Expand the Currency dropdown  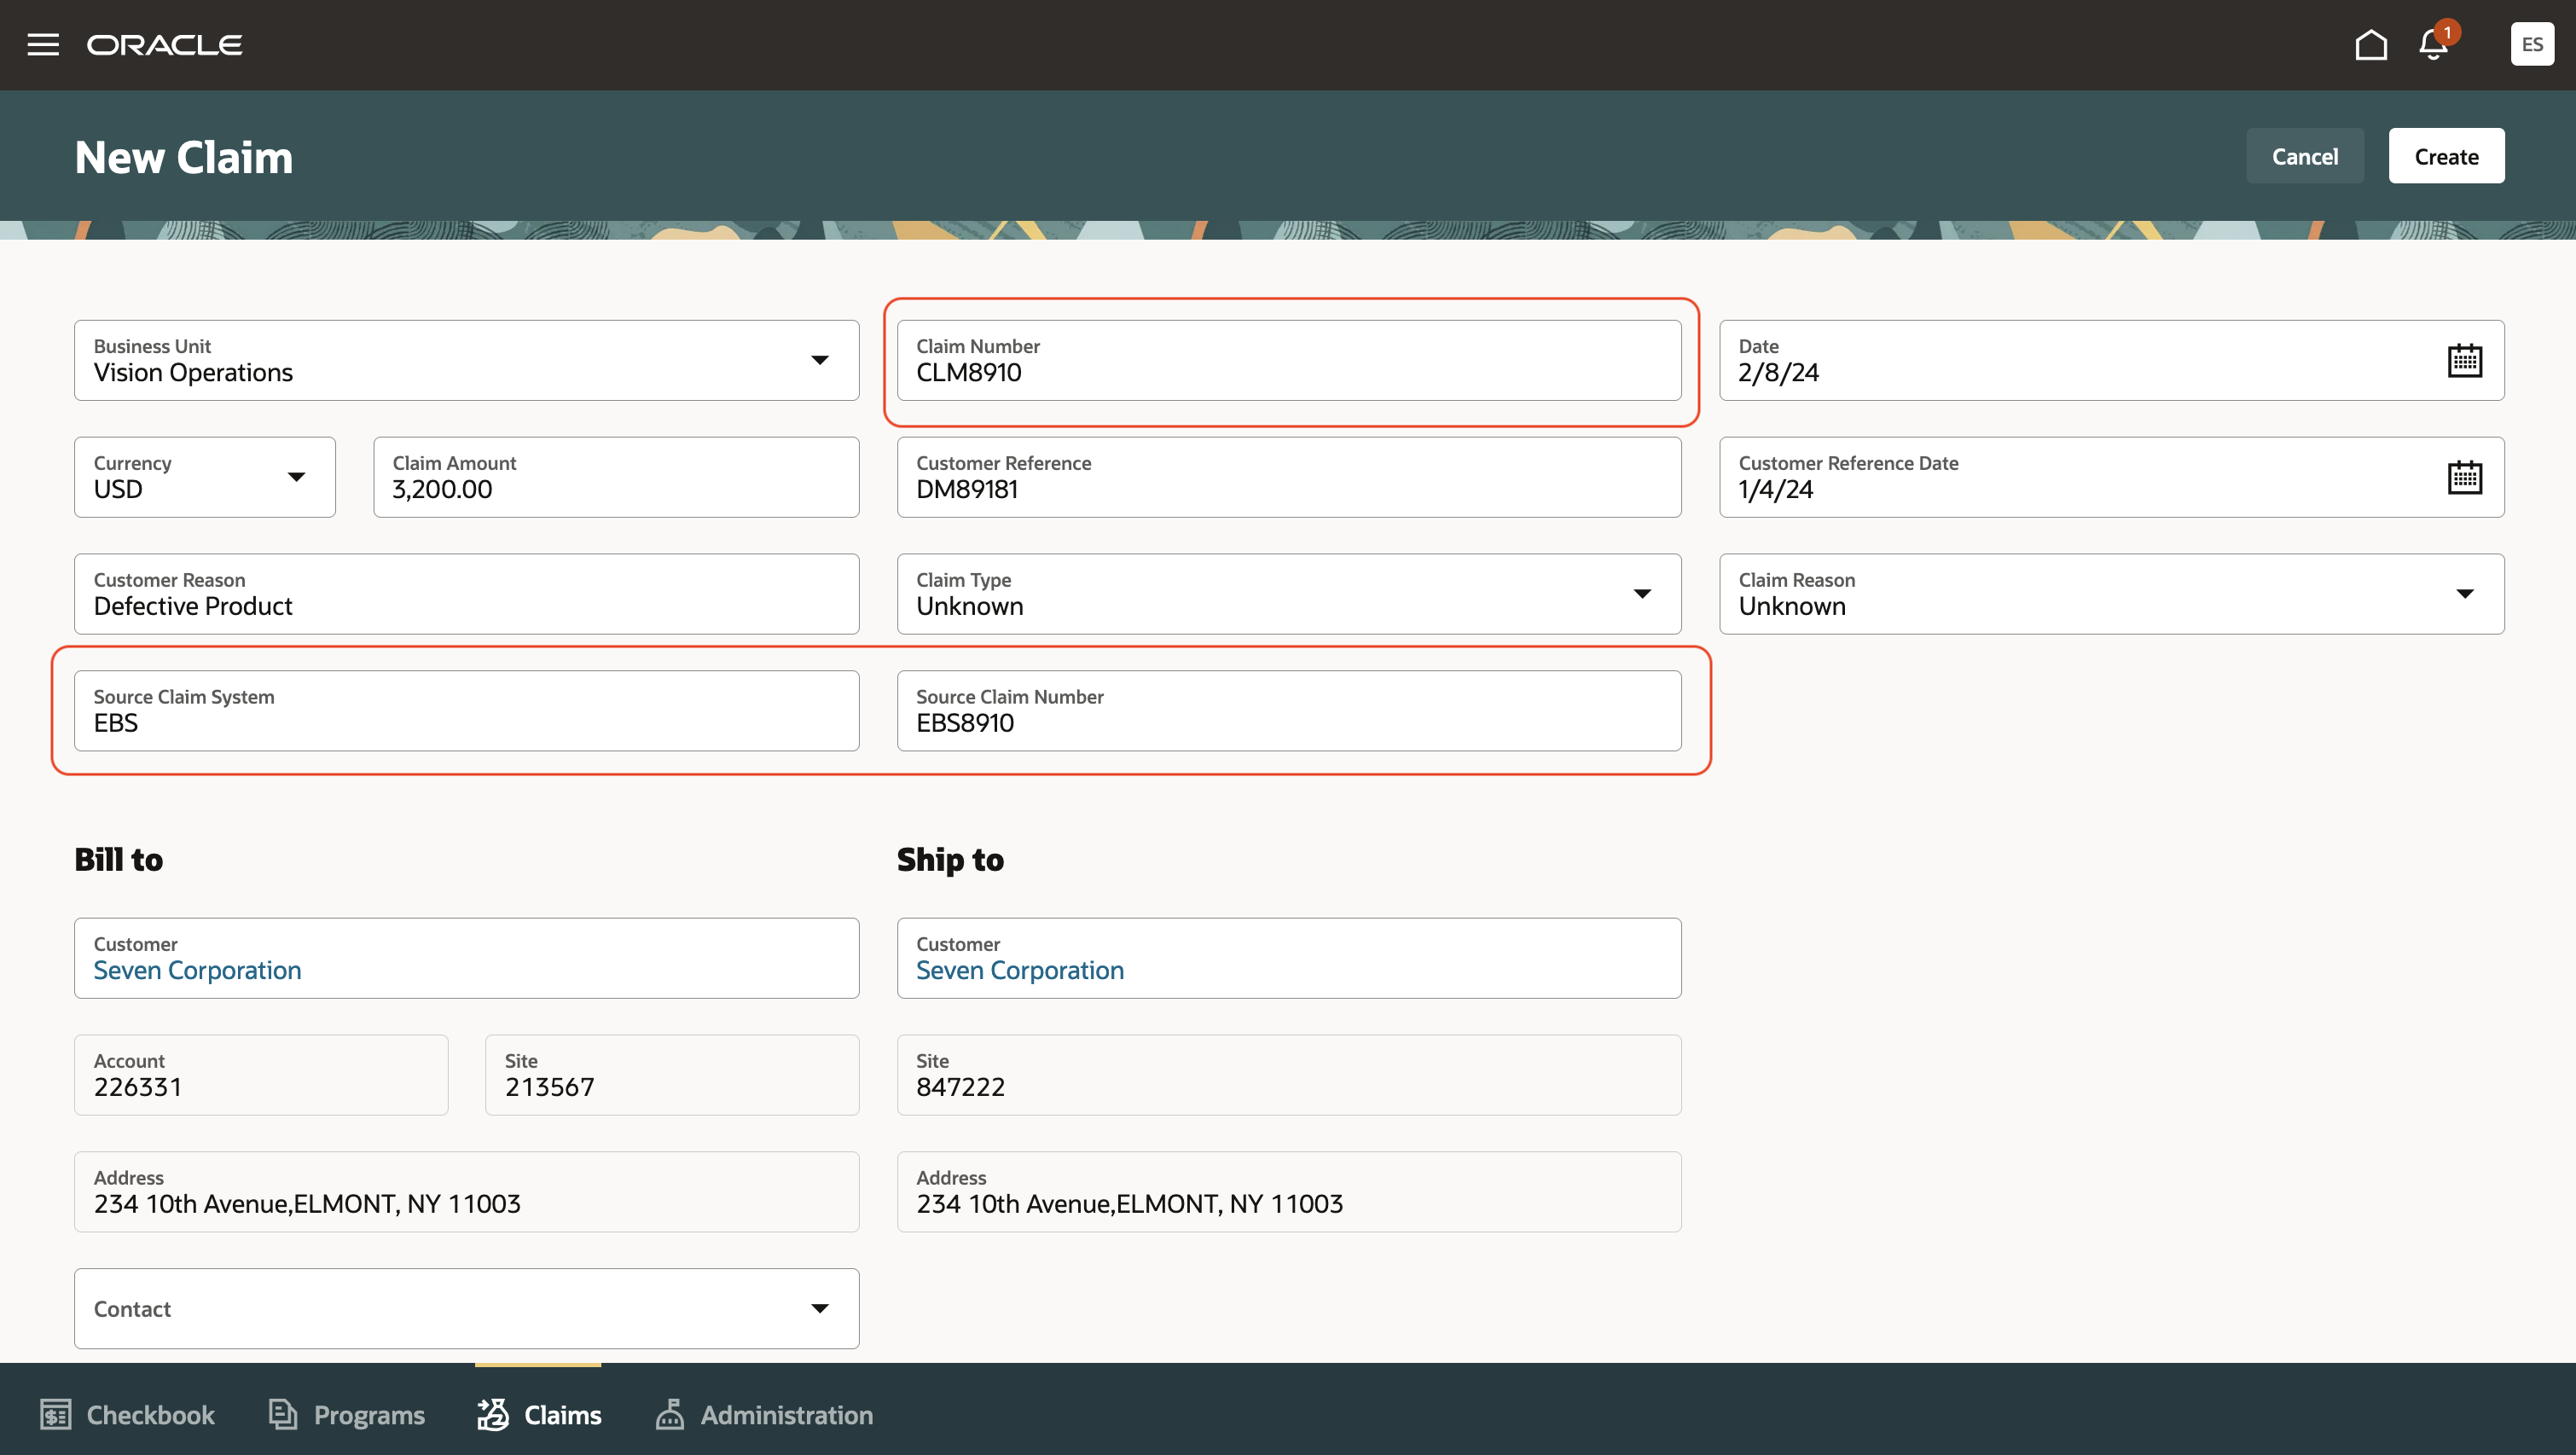296,477
